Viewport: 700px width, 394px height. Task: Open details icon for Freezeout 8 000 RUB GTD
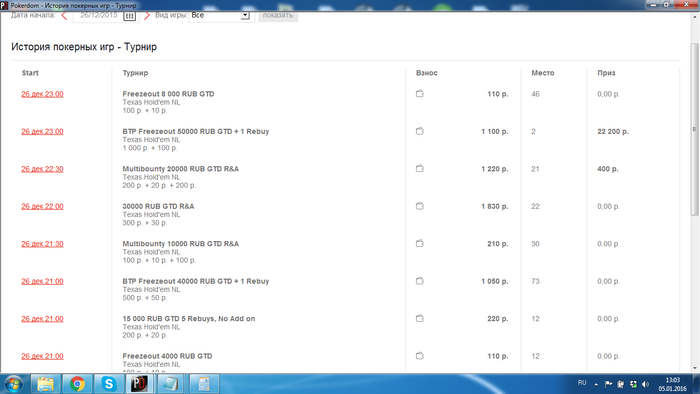(x=420, y=94)
